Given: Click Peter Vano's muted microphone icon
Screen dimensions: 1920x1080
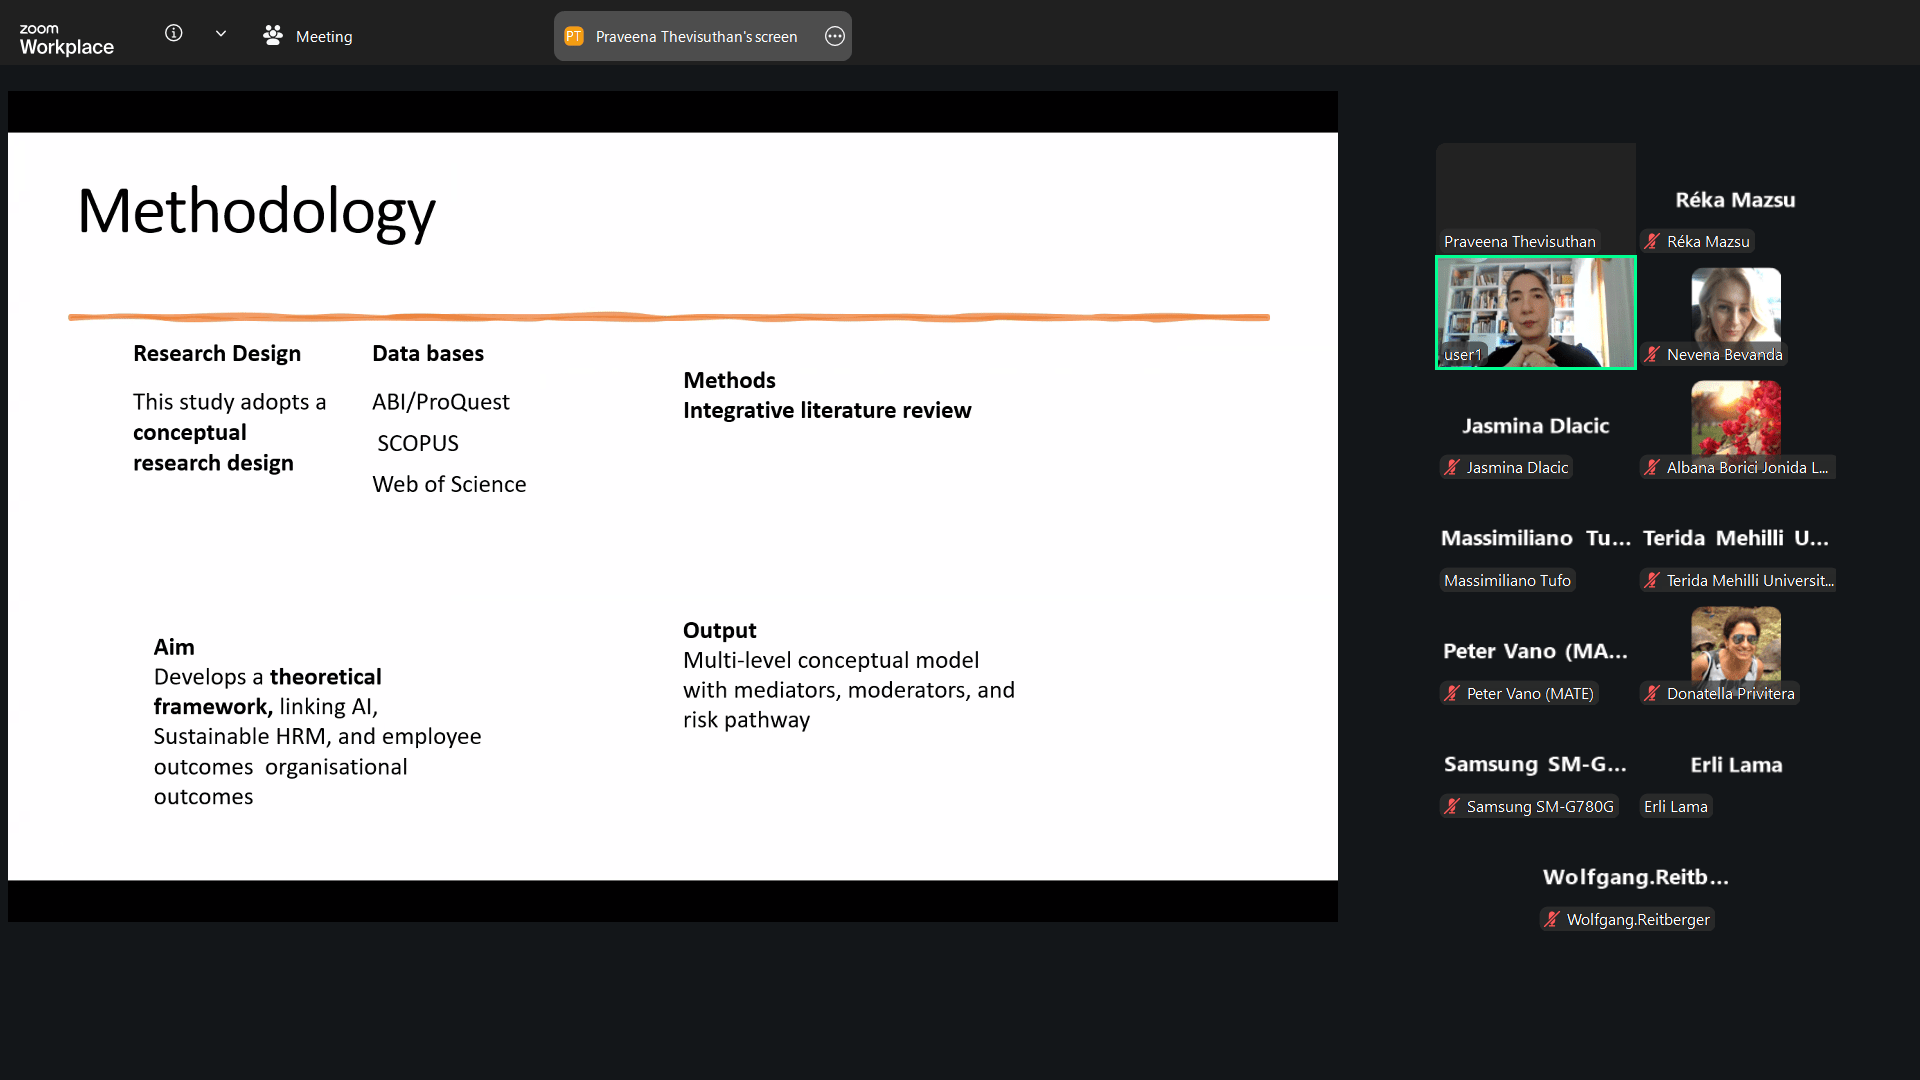Looking at the screenshot, I should tap(1452, 693).
